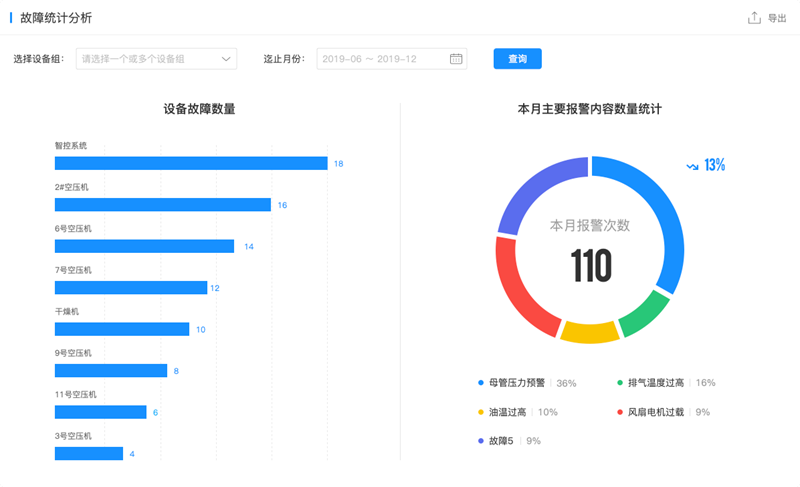Click the 迄止月份 field label

[x=284, y=59]
